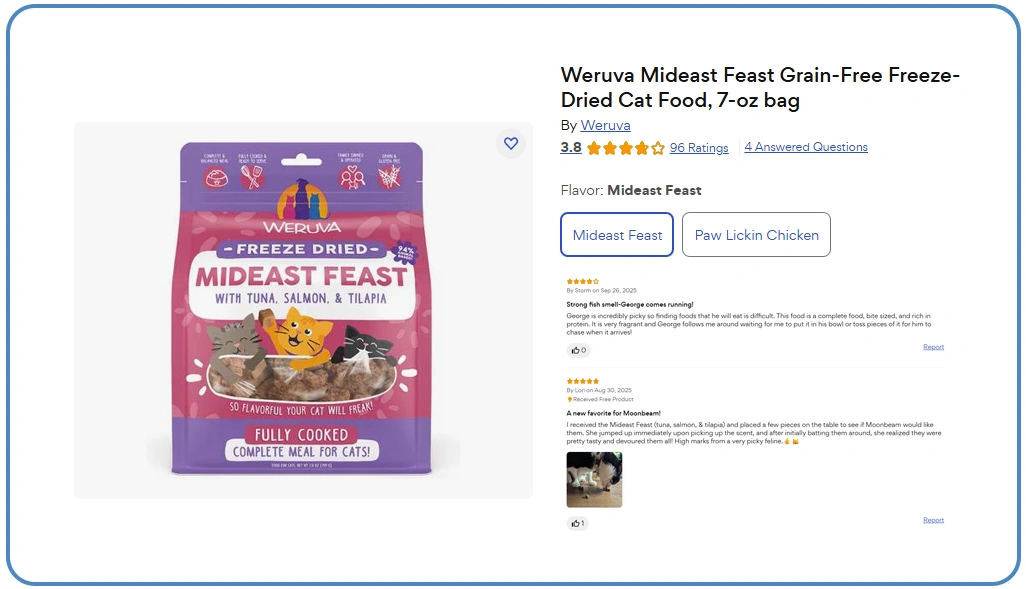The image size is (1026, 589).
Task: Click the heart favorite icon
Action: click(511, 144)
